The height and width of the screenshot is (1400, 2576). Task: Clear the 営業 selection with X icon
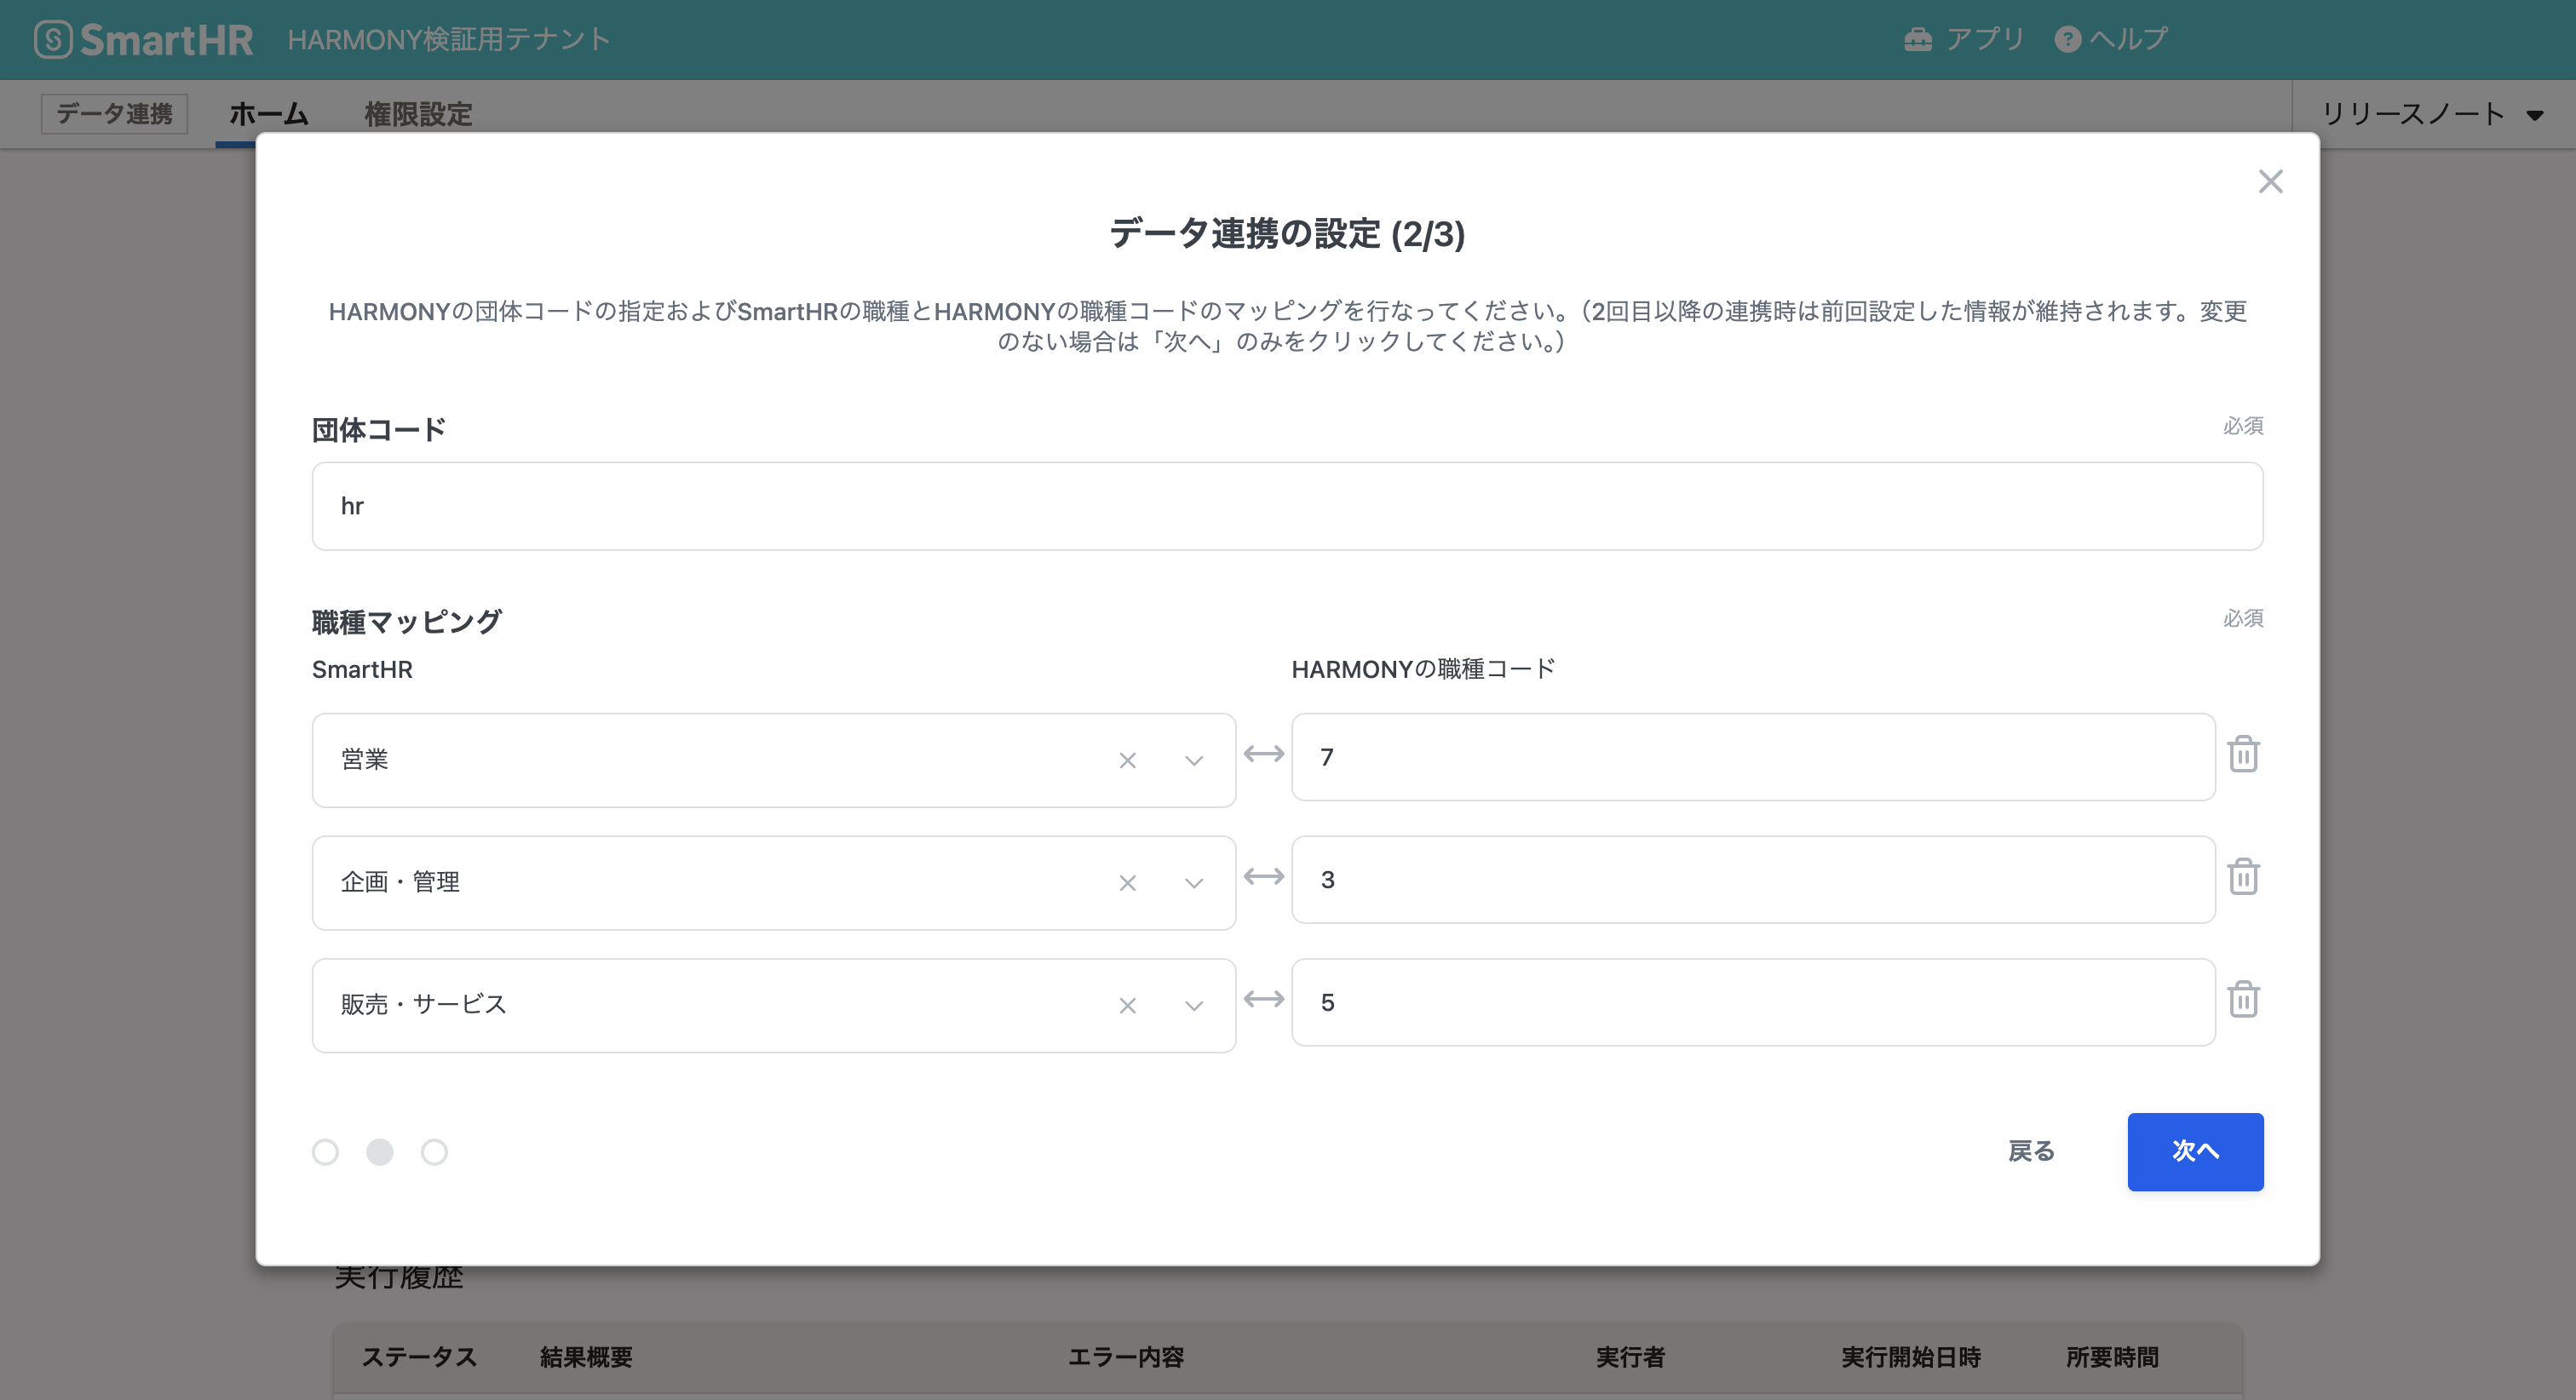pos(1127,761)
